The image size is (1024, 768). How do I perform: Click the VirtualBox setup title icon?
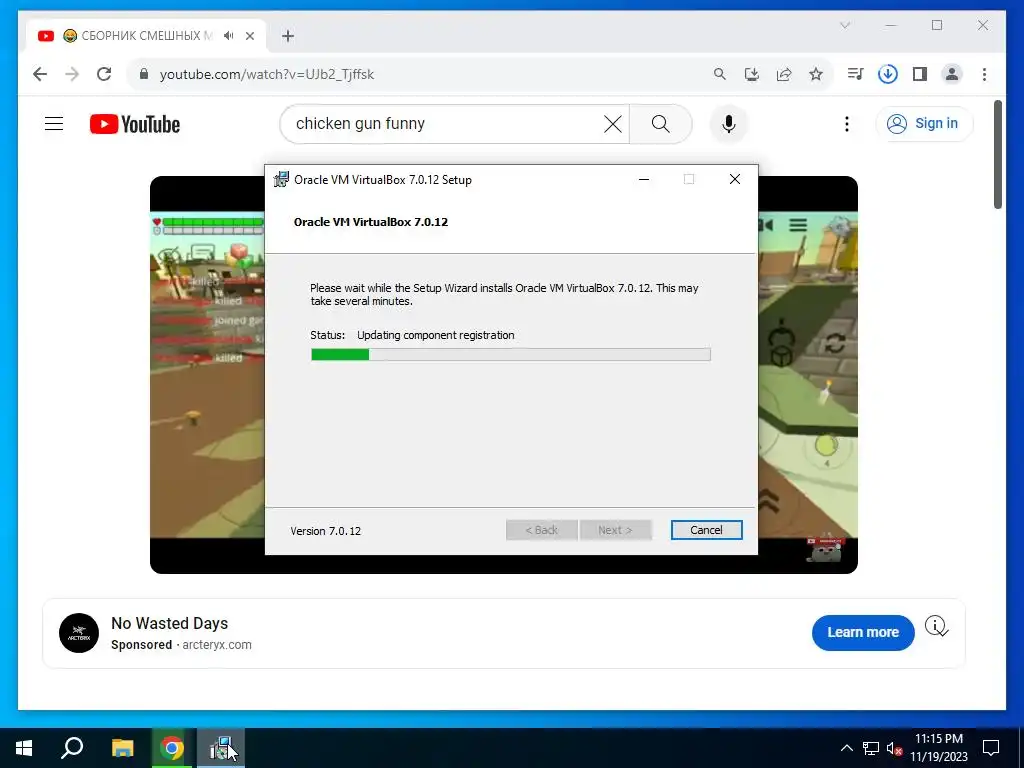tap(281, 179)
